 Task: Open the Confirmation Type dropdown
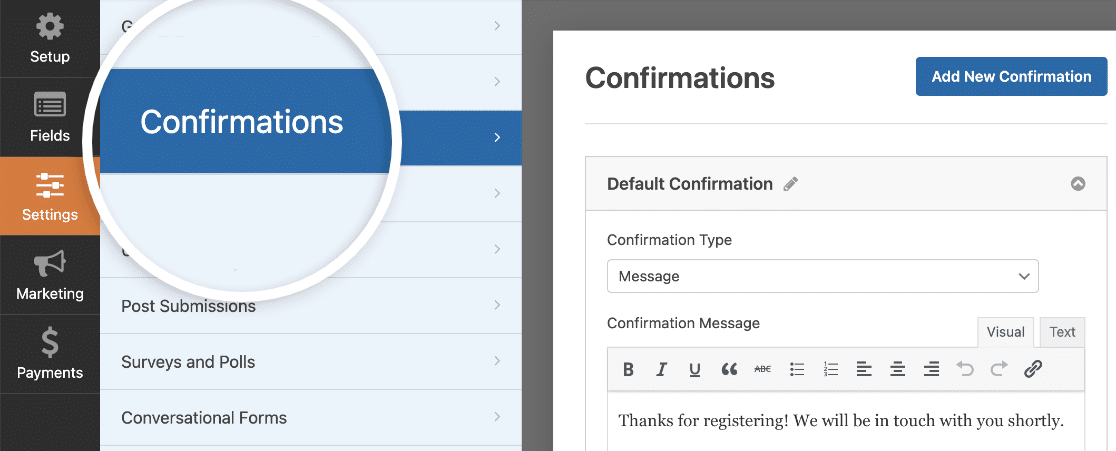(823, 276)
